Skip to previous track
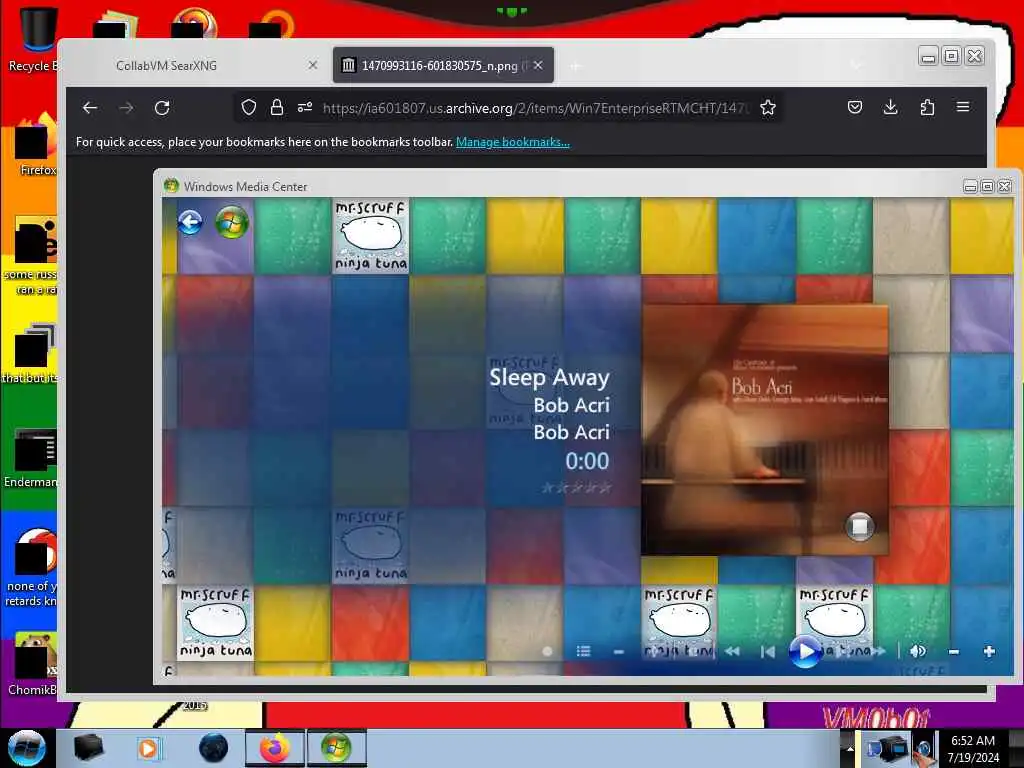 pos(768,651)
